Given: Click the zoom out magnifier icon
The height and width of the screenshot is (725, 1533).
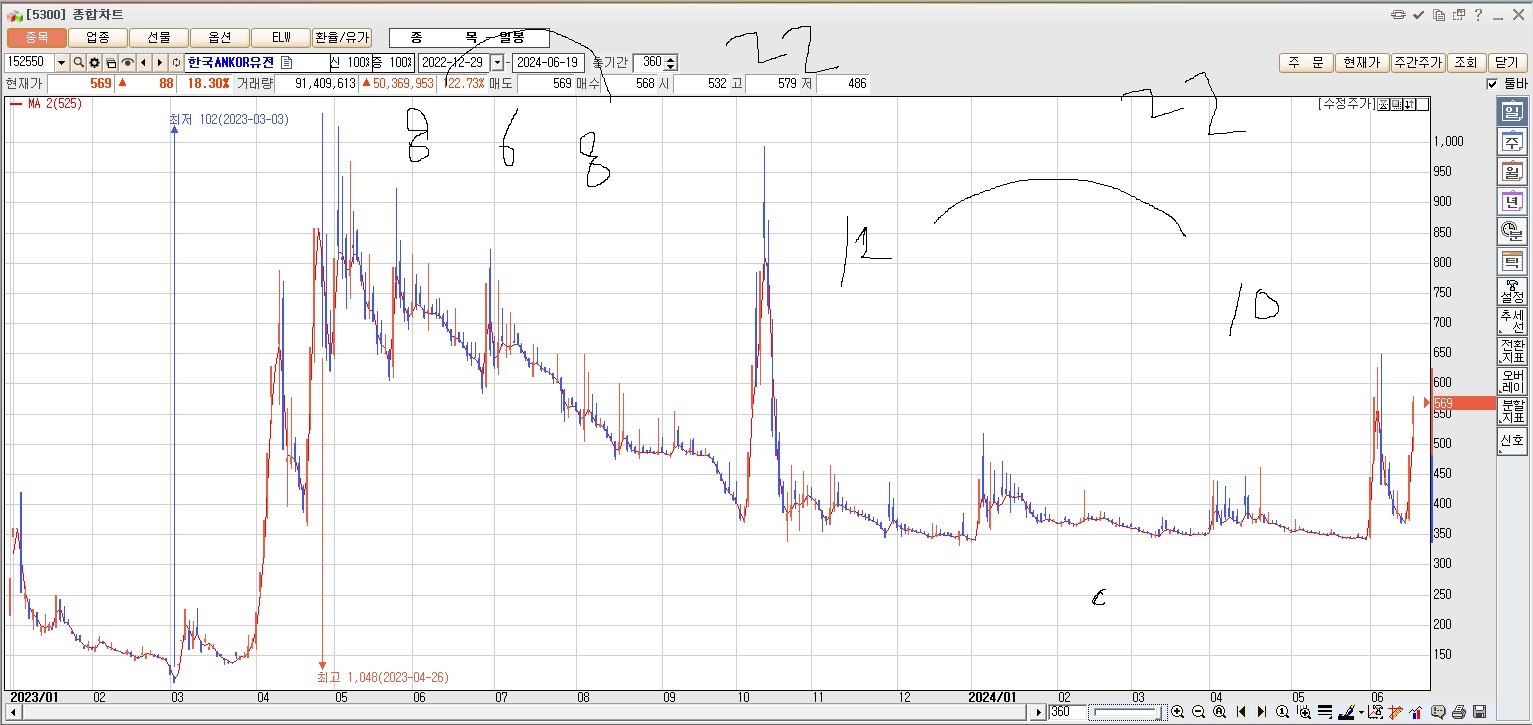Looking at the screenshot, I should 1198,712.
